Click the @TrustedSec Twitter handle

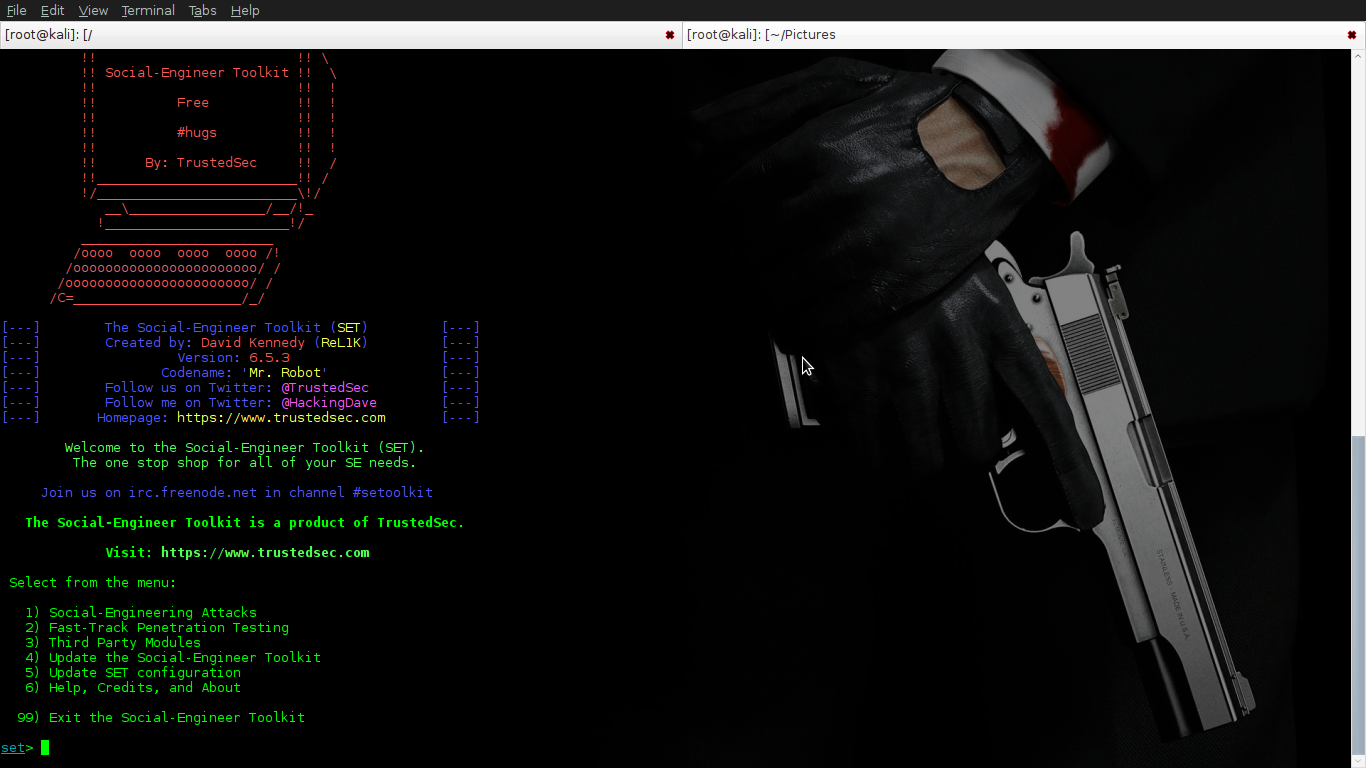tap(325, 388)
